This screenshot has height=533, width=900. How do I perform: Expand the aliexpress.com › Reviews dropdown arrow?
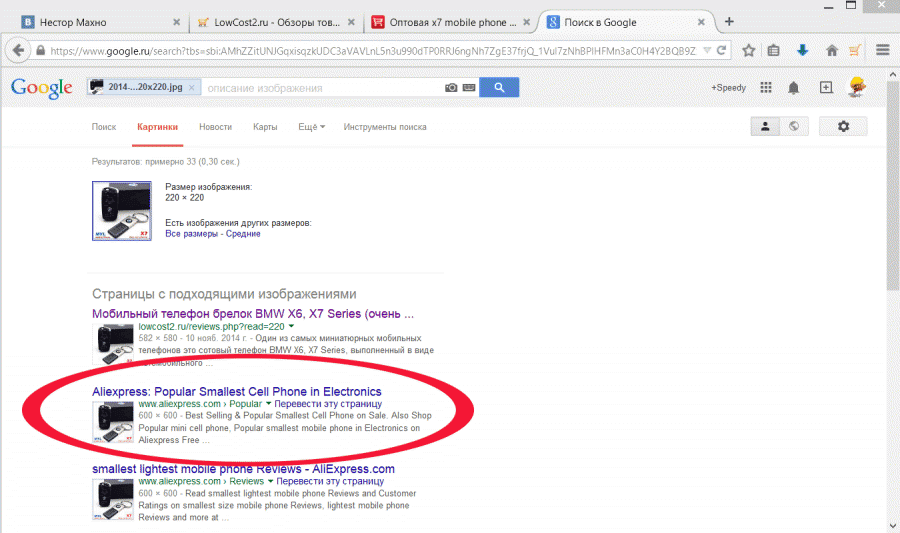coord(270,481)
